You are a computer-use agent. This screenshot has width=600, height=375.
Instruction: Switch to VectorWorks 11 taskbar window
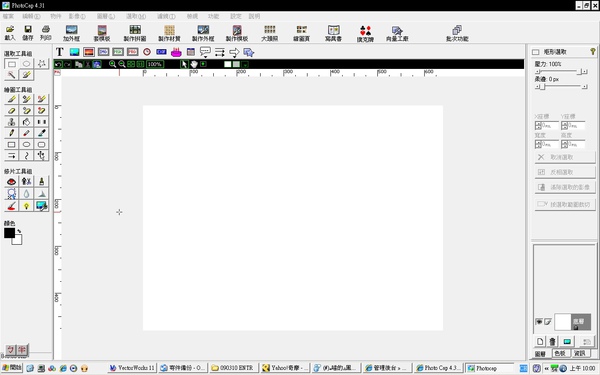point(132,368)
